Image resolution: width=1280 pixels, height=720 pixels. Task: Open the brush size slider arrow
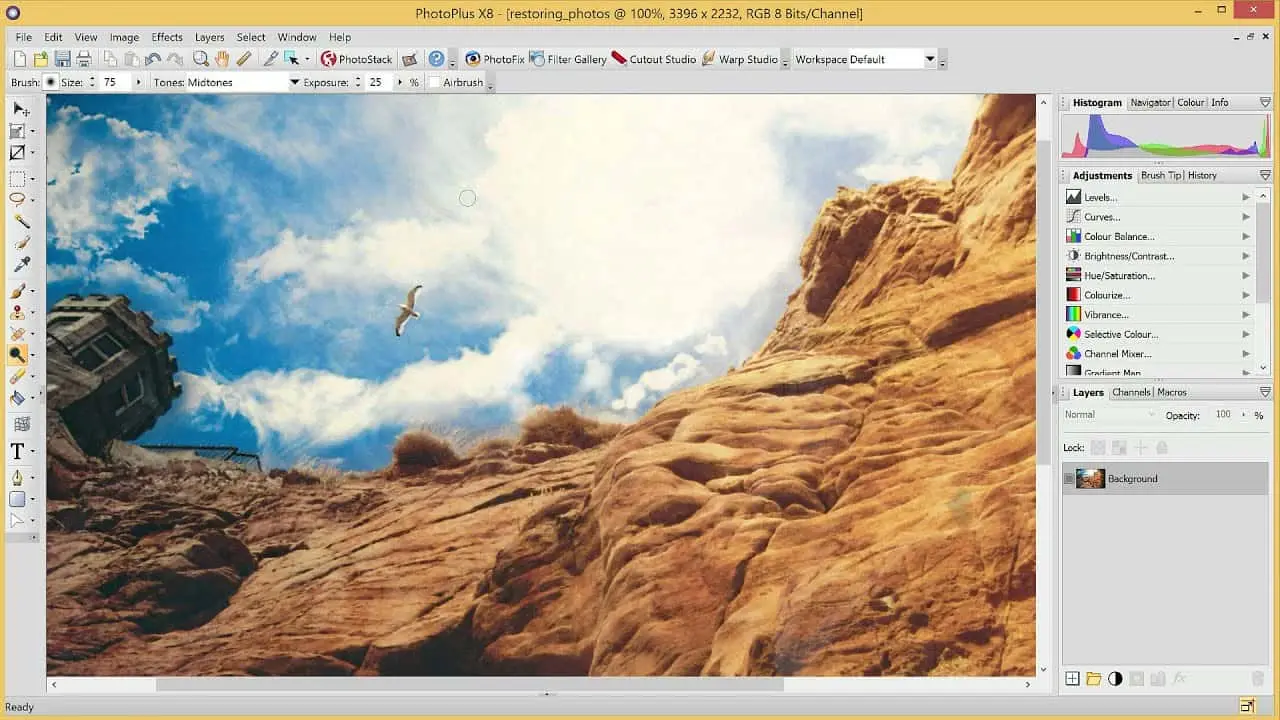point(138,83)
